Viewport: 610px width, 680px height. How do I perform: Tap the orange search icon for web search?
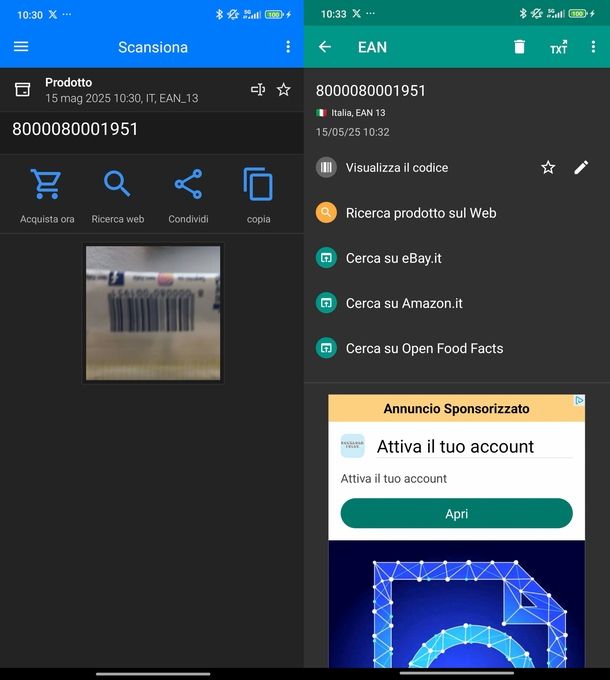point(326,212)
